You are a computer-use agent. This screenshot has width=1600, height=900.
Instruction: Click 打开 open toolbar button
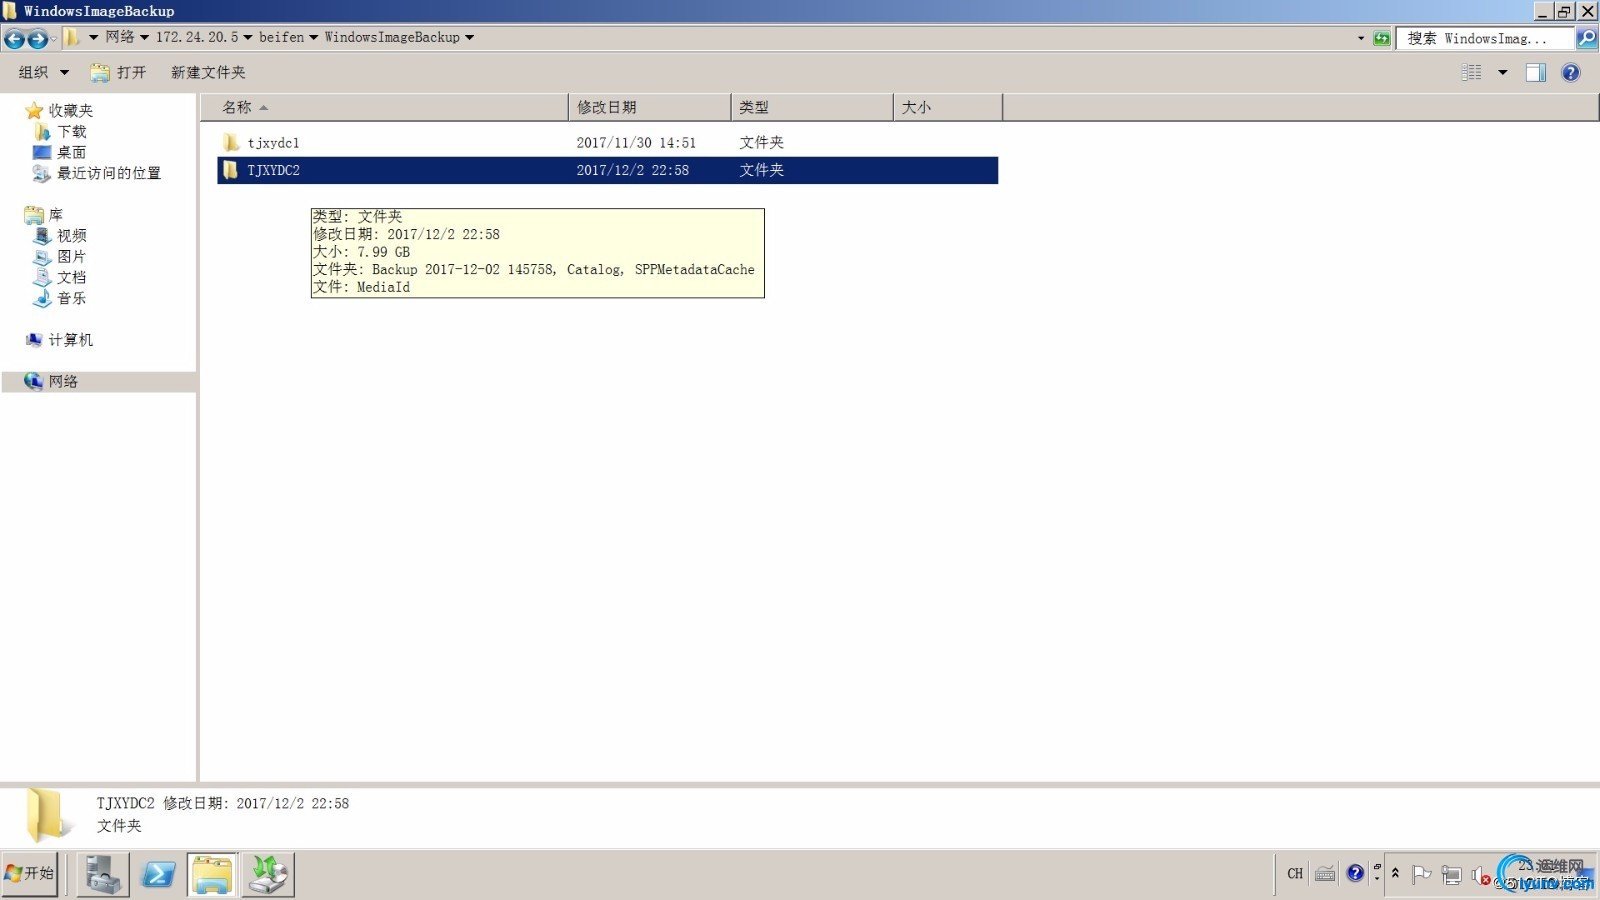[x=118, y=72]
